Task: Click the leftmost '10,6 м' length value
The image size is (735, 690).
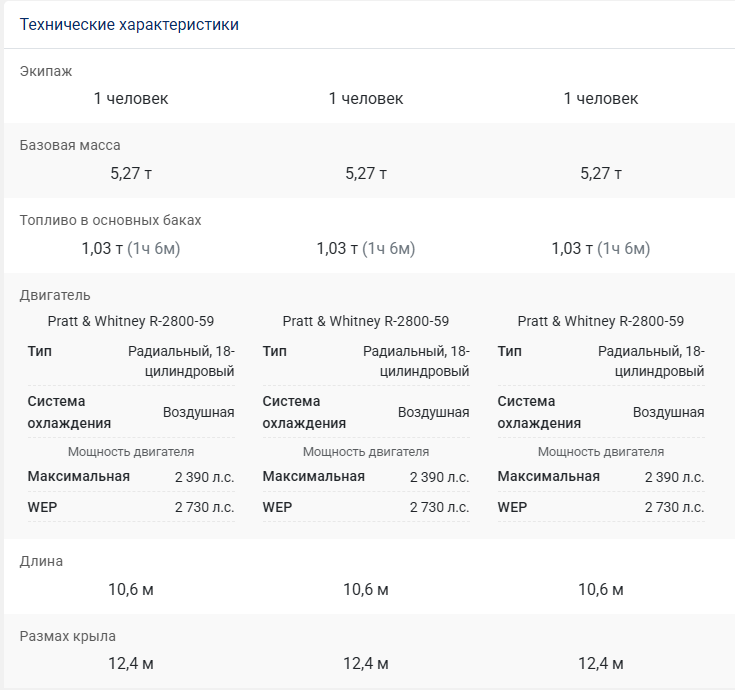Action: click(x=131, y=589)
